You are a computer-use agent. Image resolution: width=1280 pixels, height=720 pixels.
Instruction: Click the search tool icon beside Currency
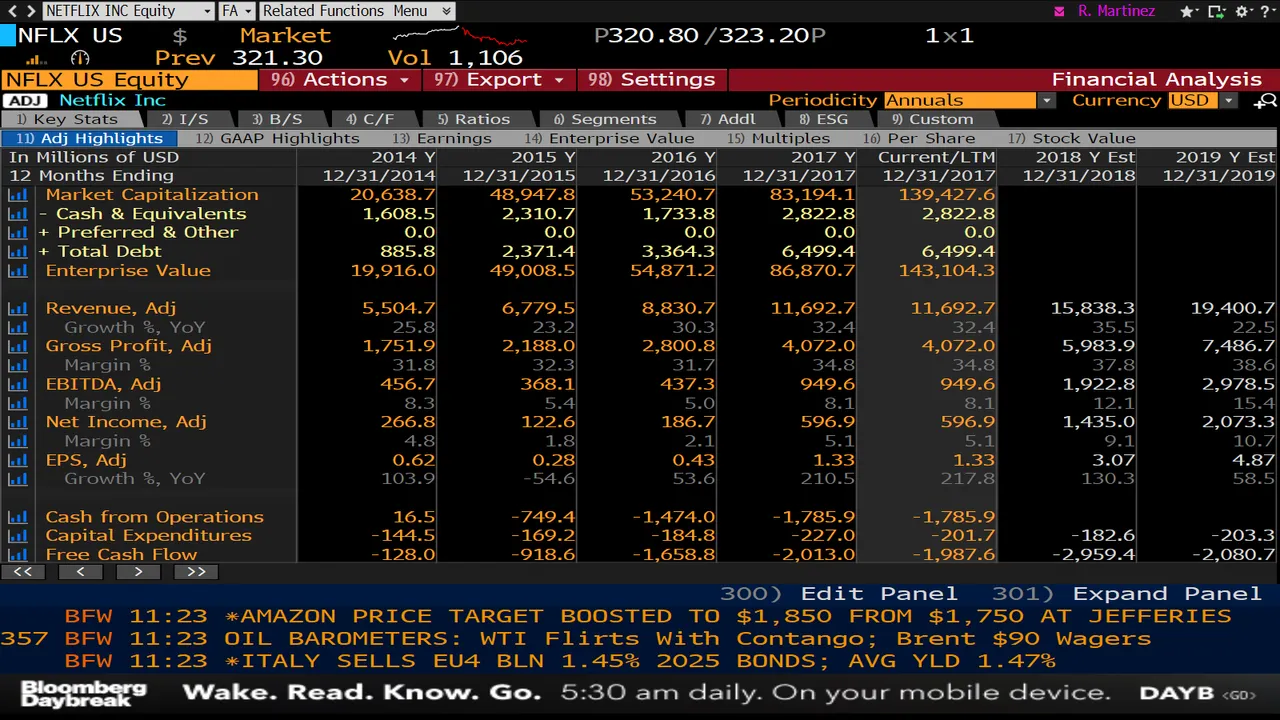tap(1266, 100)
